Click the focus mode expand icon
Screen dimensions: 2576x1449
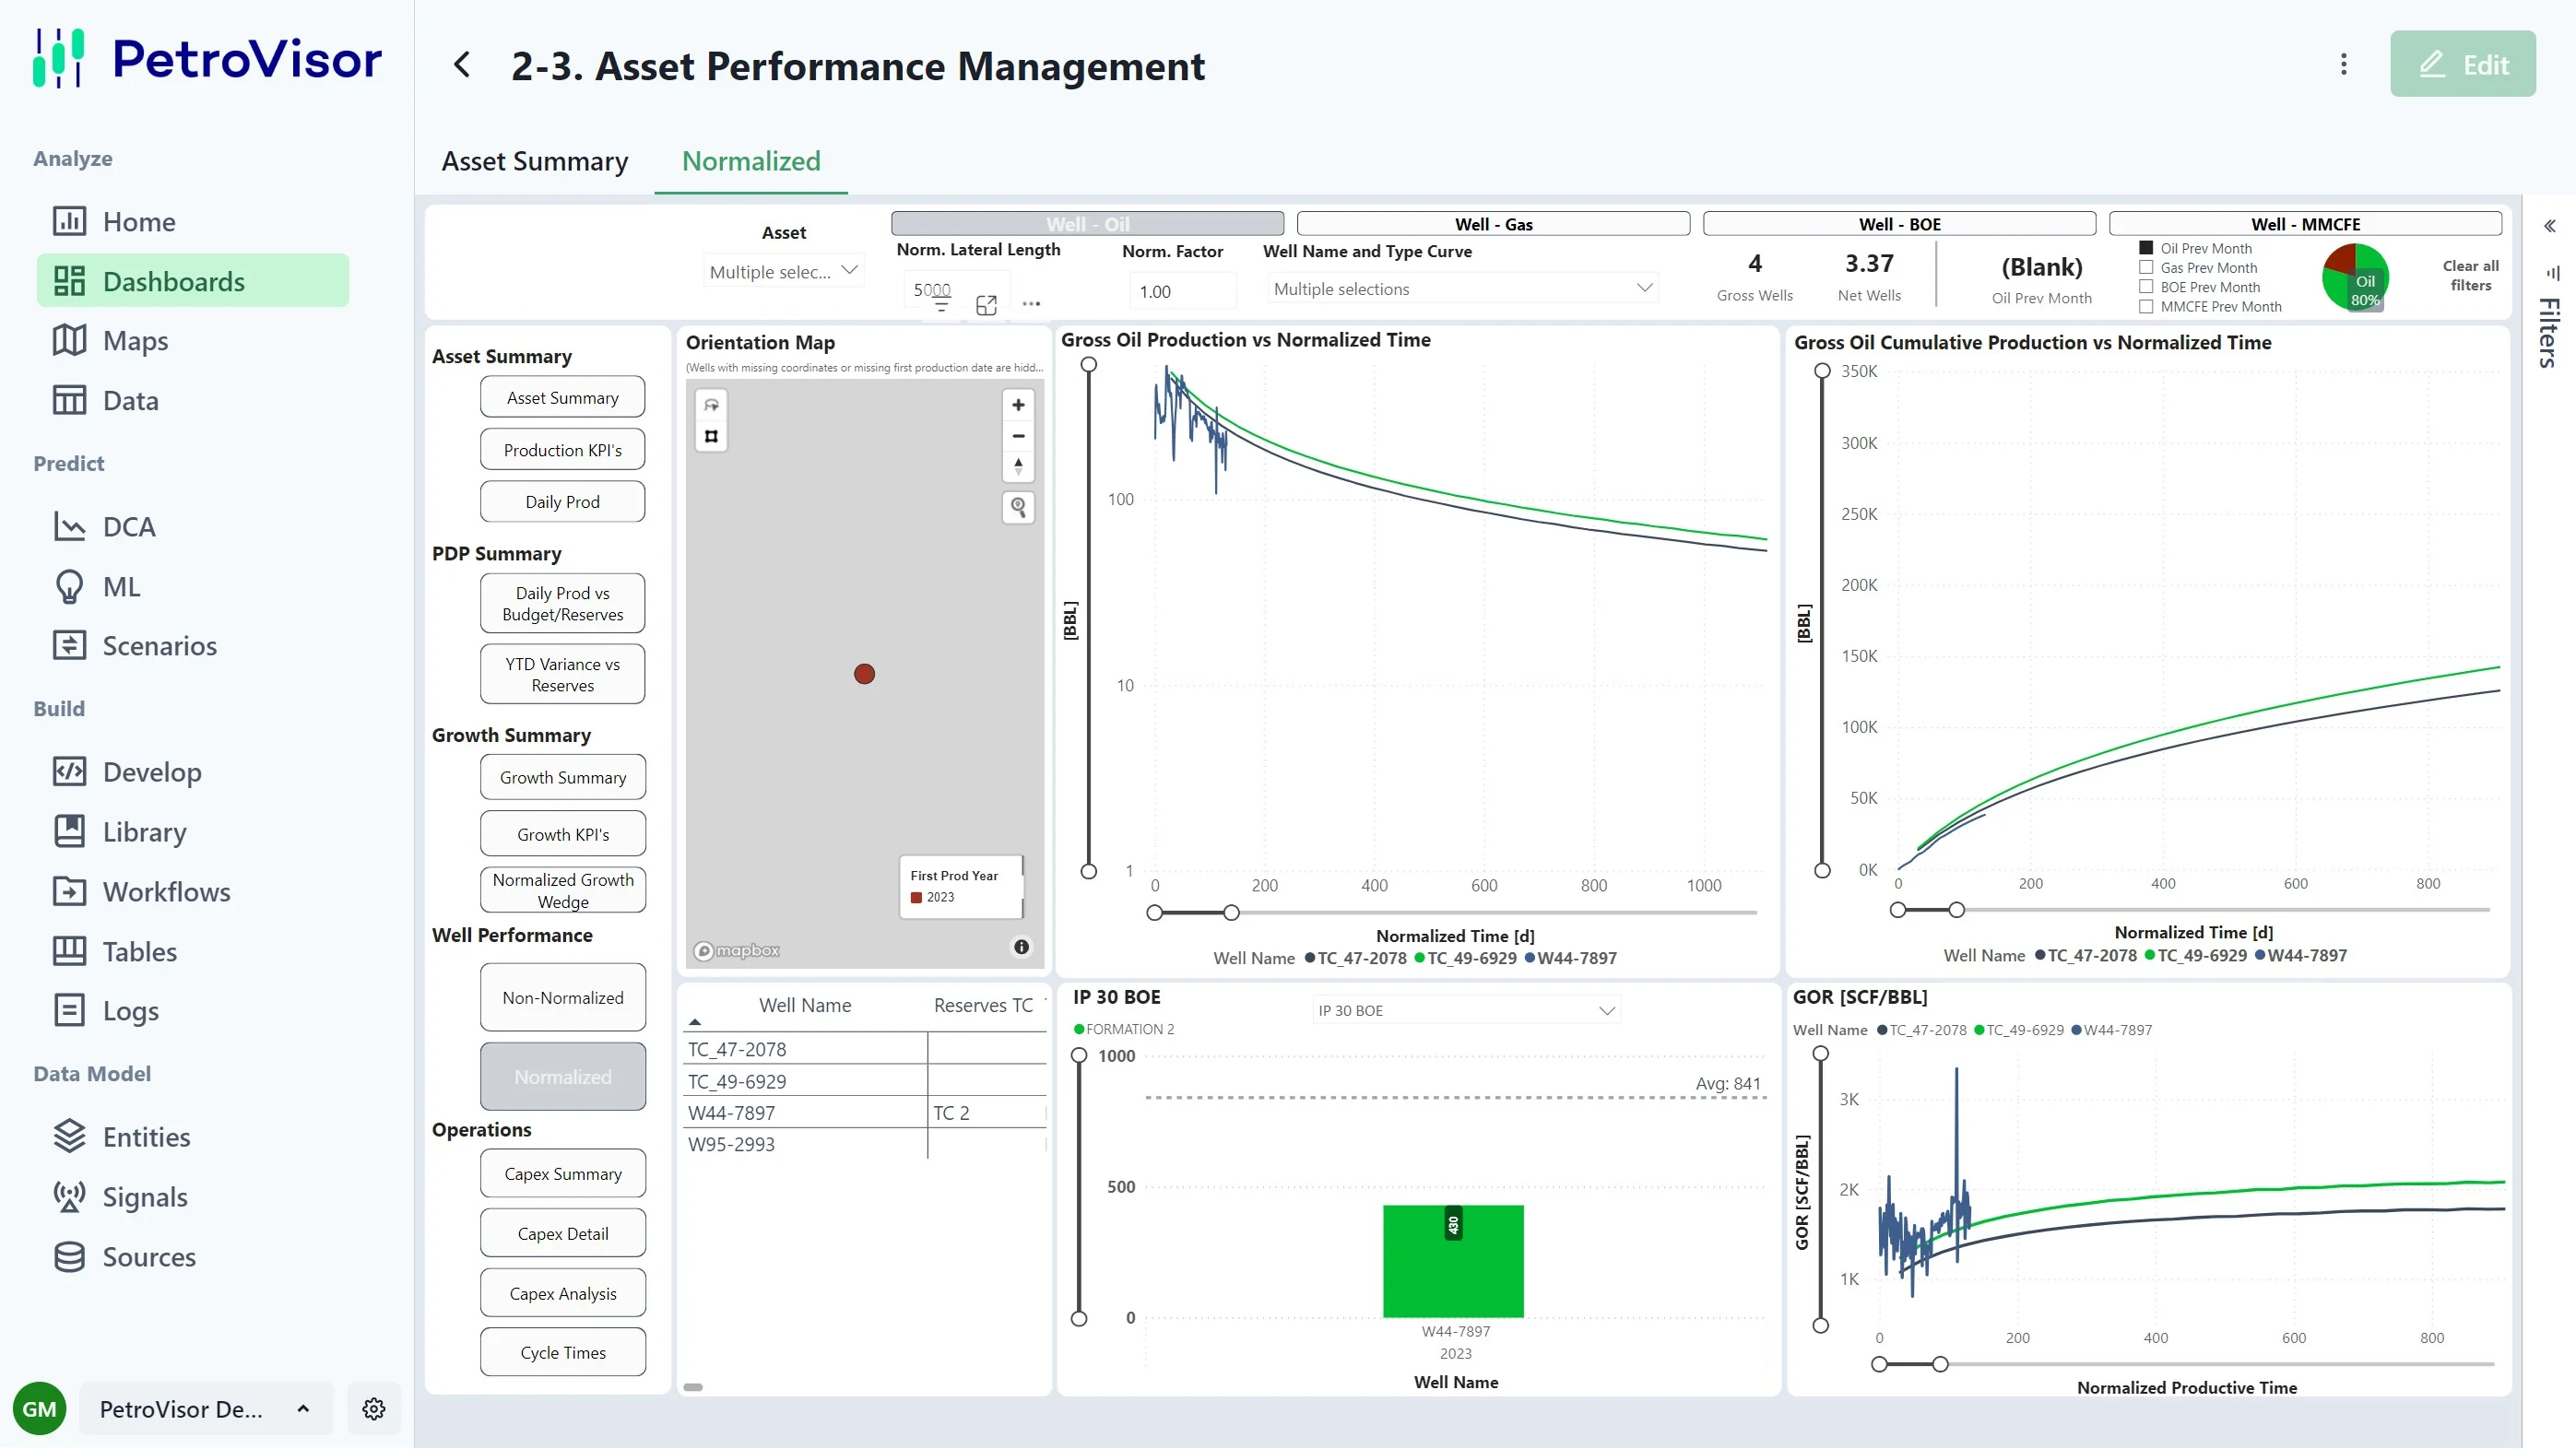pyautogui.click(x=986, y=305)
